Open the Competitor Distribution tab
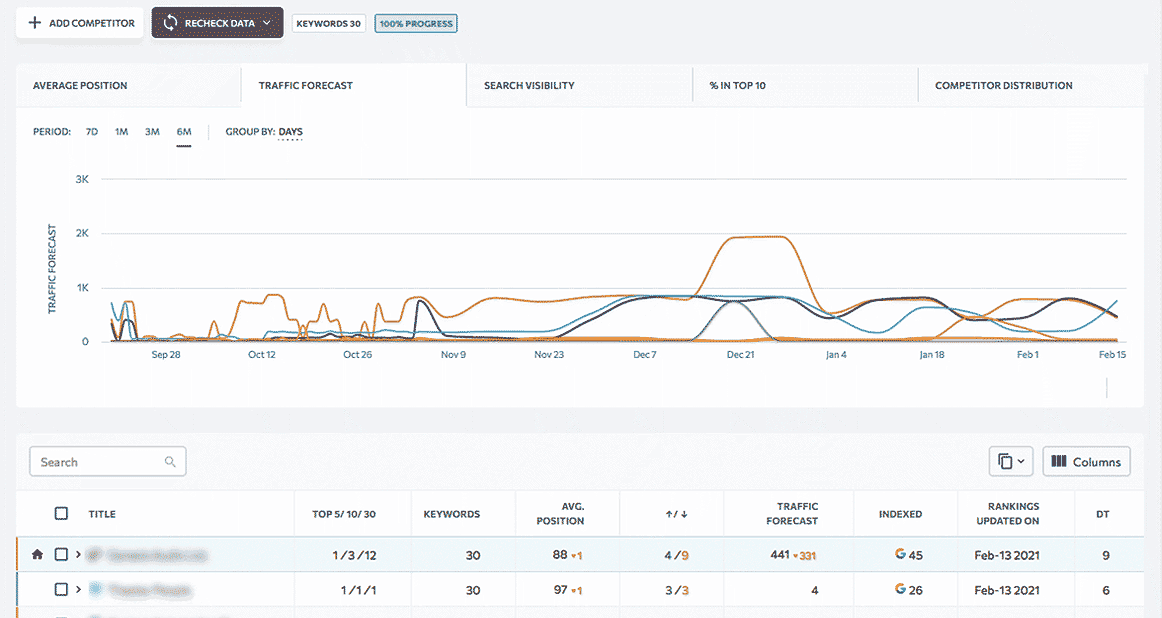 pyautogui.click(x=1003, y=86)
